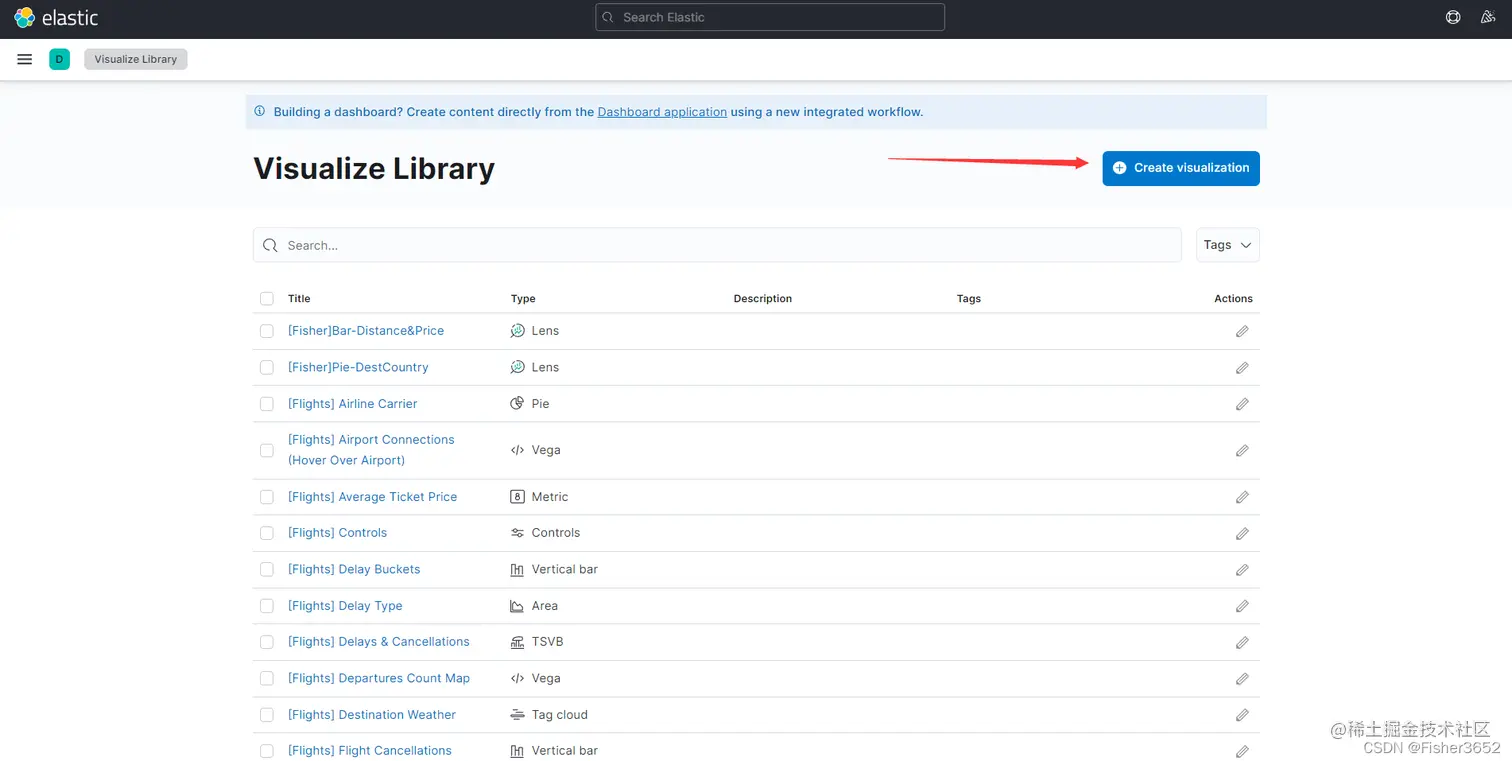1512x761 pixels.
Task: Click the Tags column header
Action: 969,299
